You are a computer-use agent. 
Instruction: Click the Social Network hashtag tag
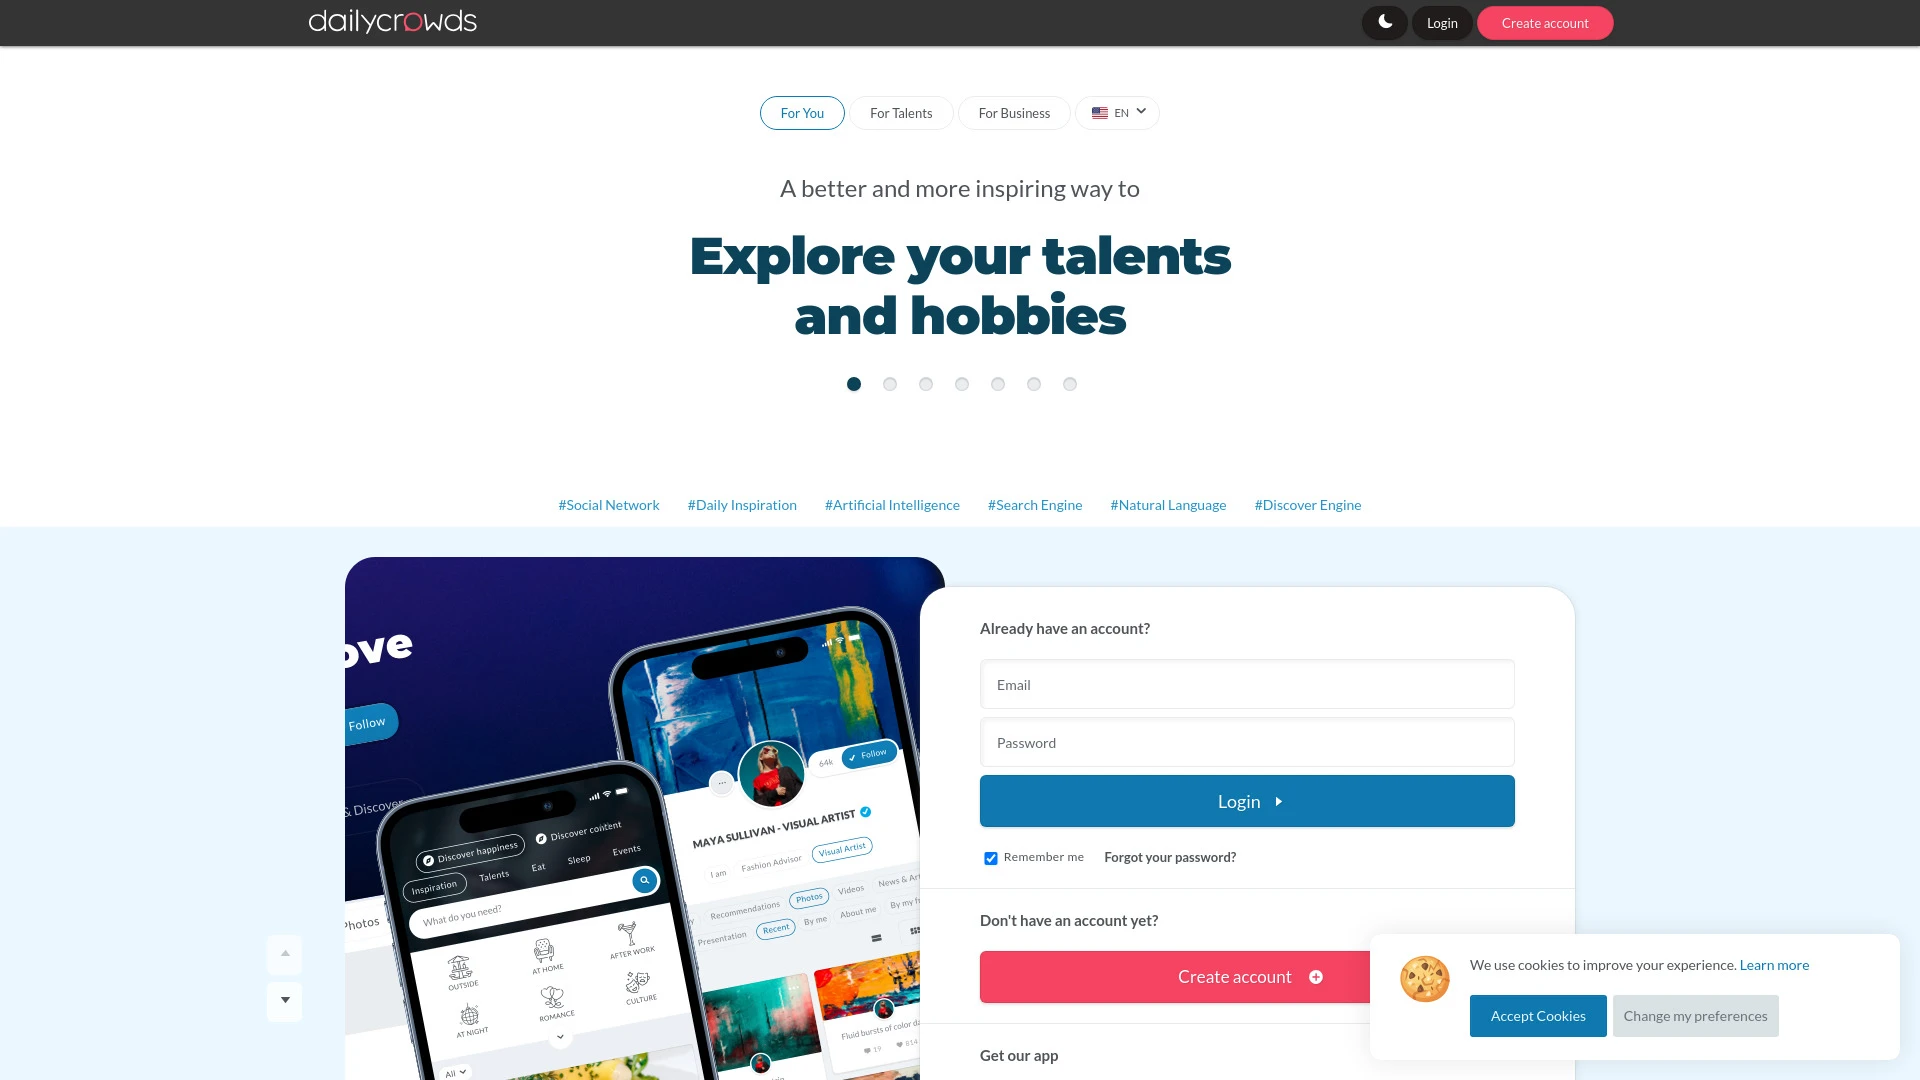pyautogui.click(x=608, y=505)
